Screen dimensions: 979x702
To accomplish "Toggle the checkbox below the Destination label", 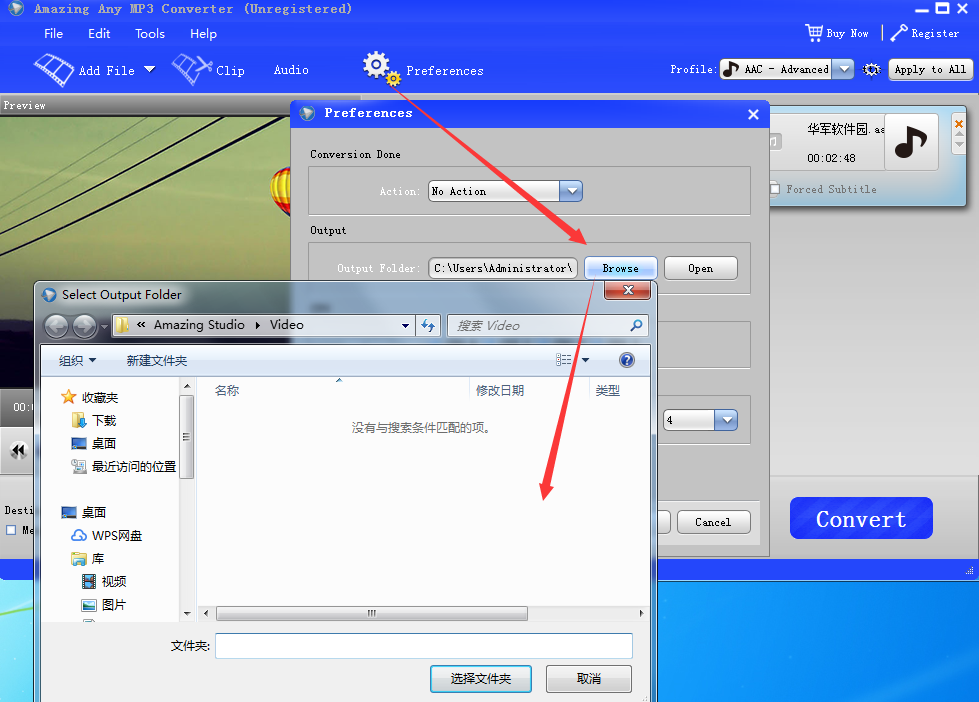I will point(13,530).
